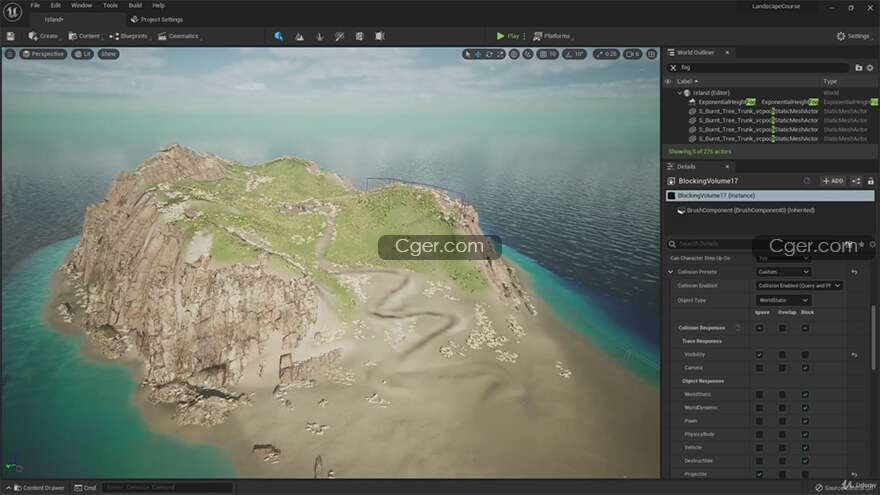The height and width of the screenshot is (495, 880).
Task: Check Block for Vehicle object response
Action: pyautogui.click(x=805, y=448)
